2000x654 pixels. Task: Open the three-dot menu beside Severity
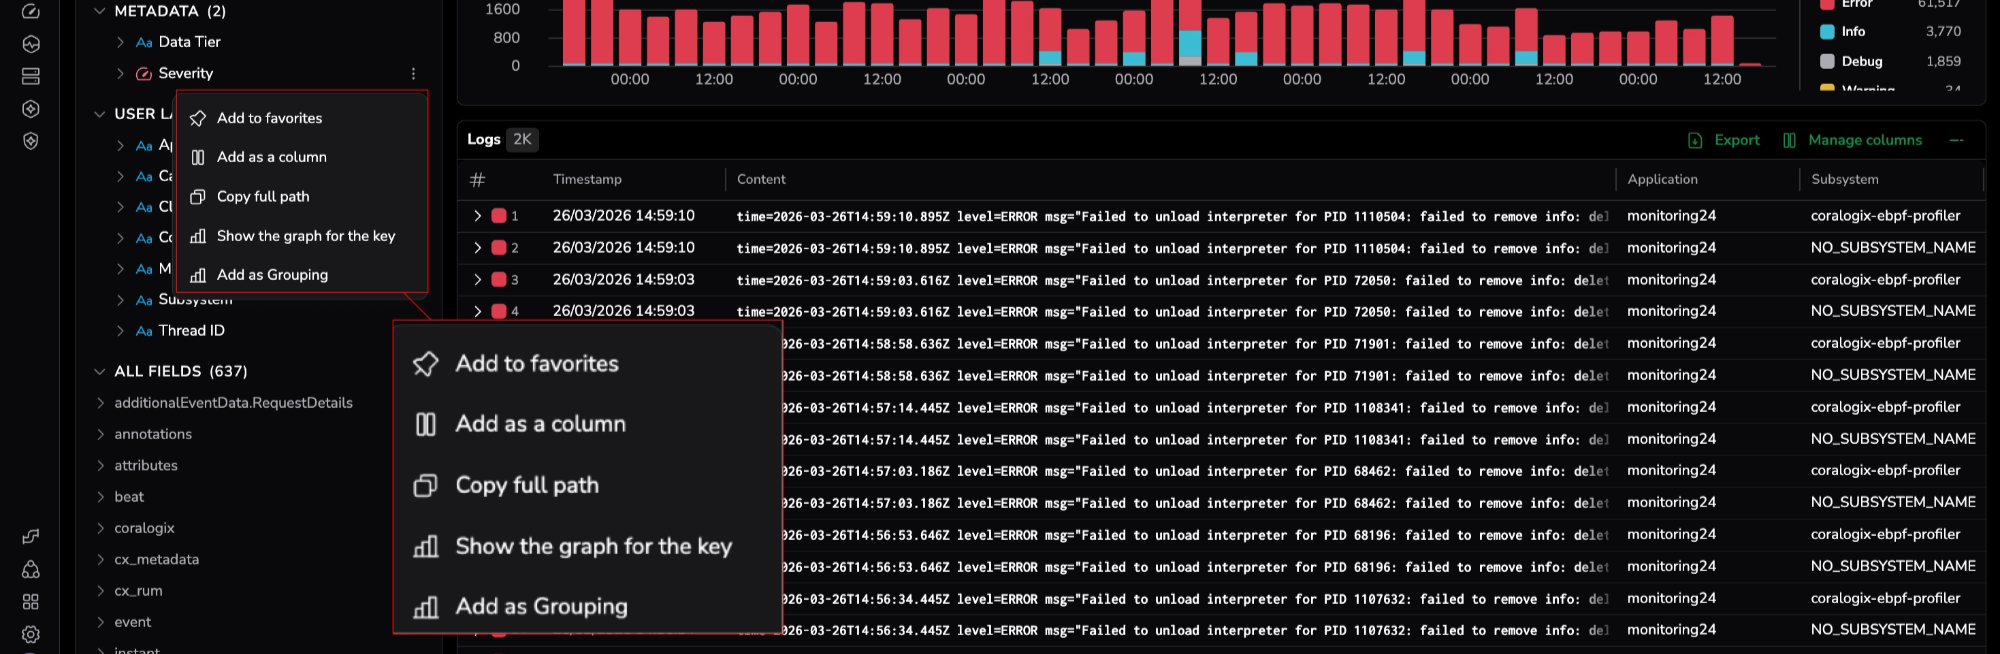tap(413, 74)
